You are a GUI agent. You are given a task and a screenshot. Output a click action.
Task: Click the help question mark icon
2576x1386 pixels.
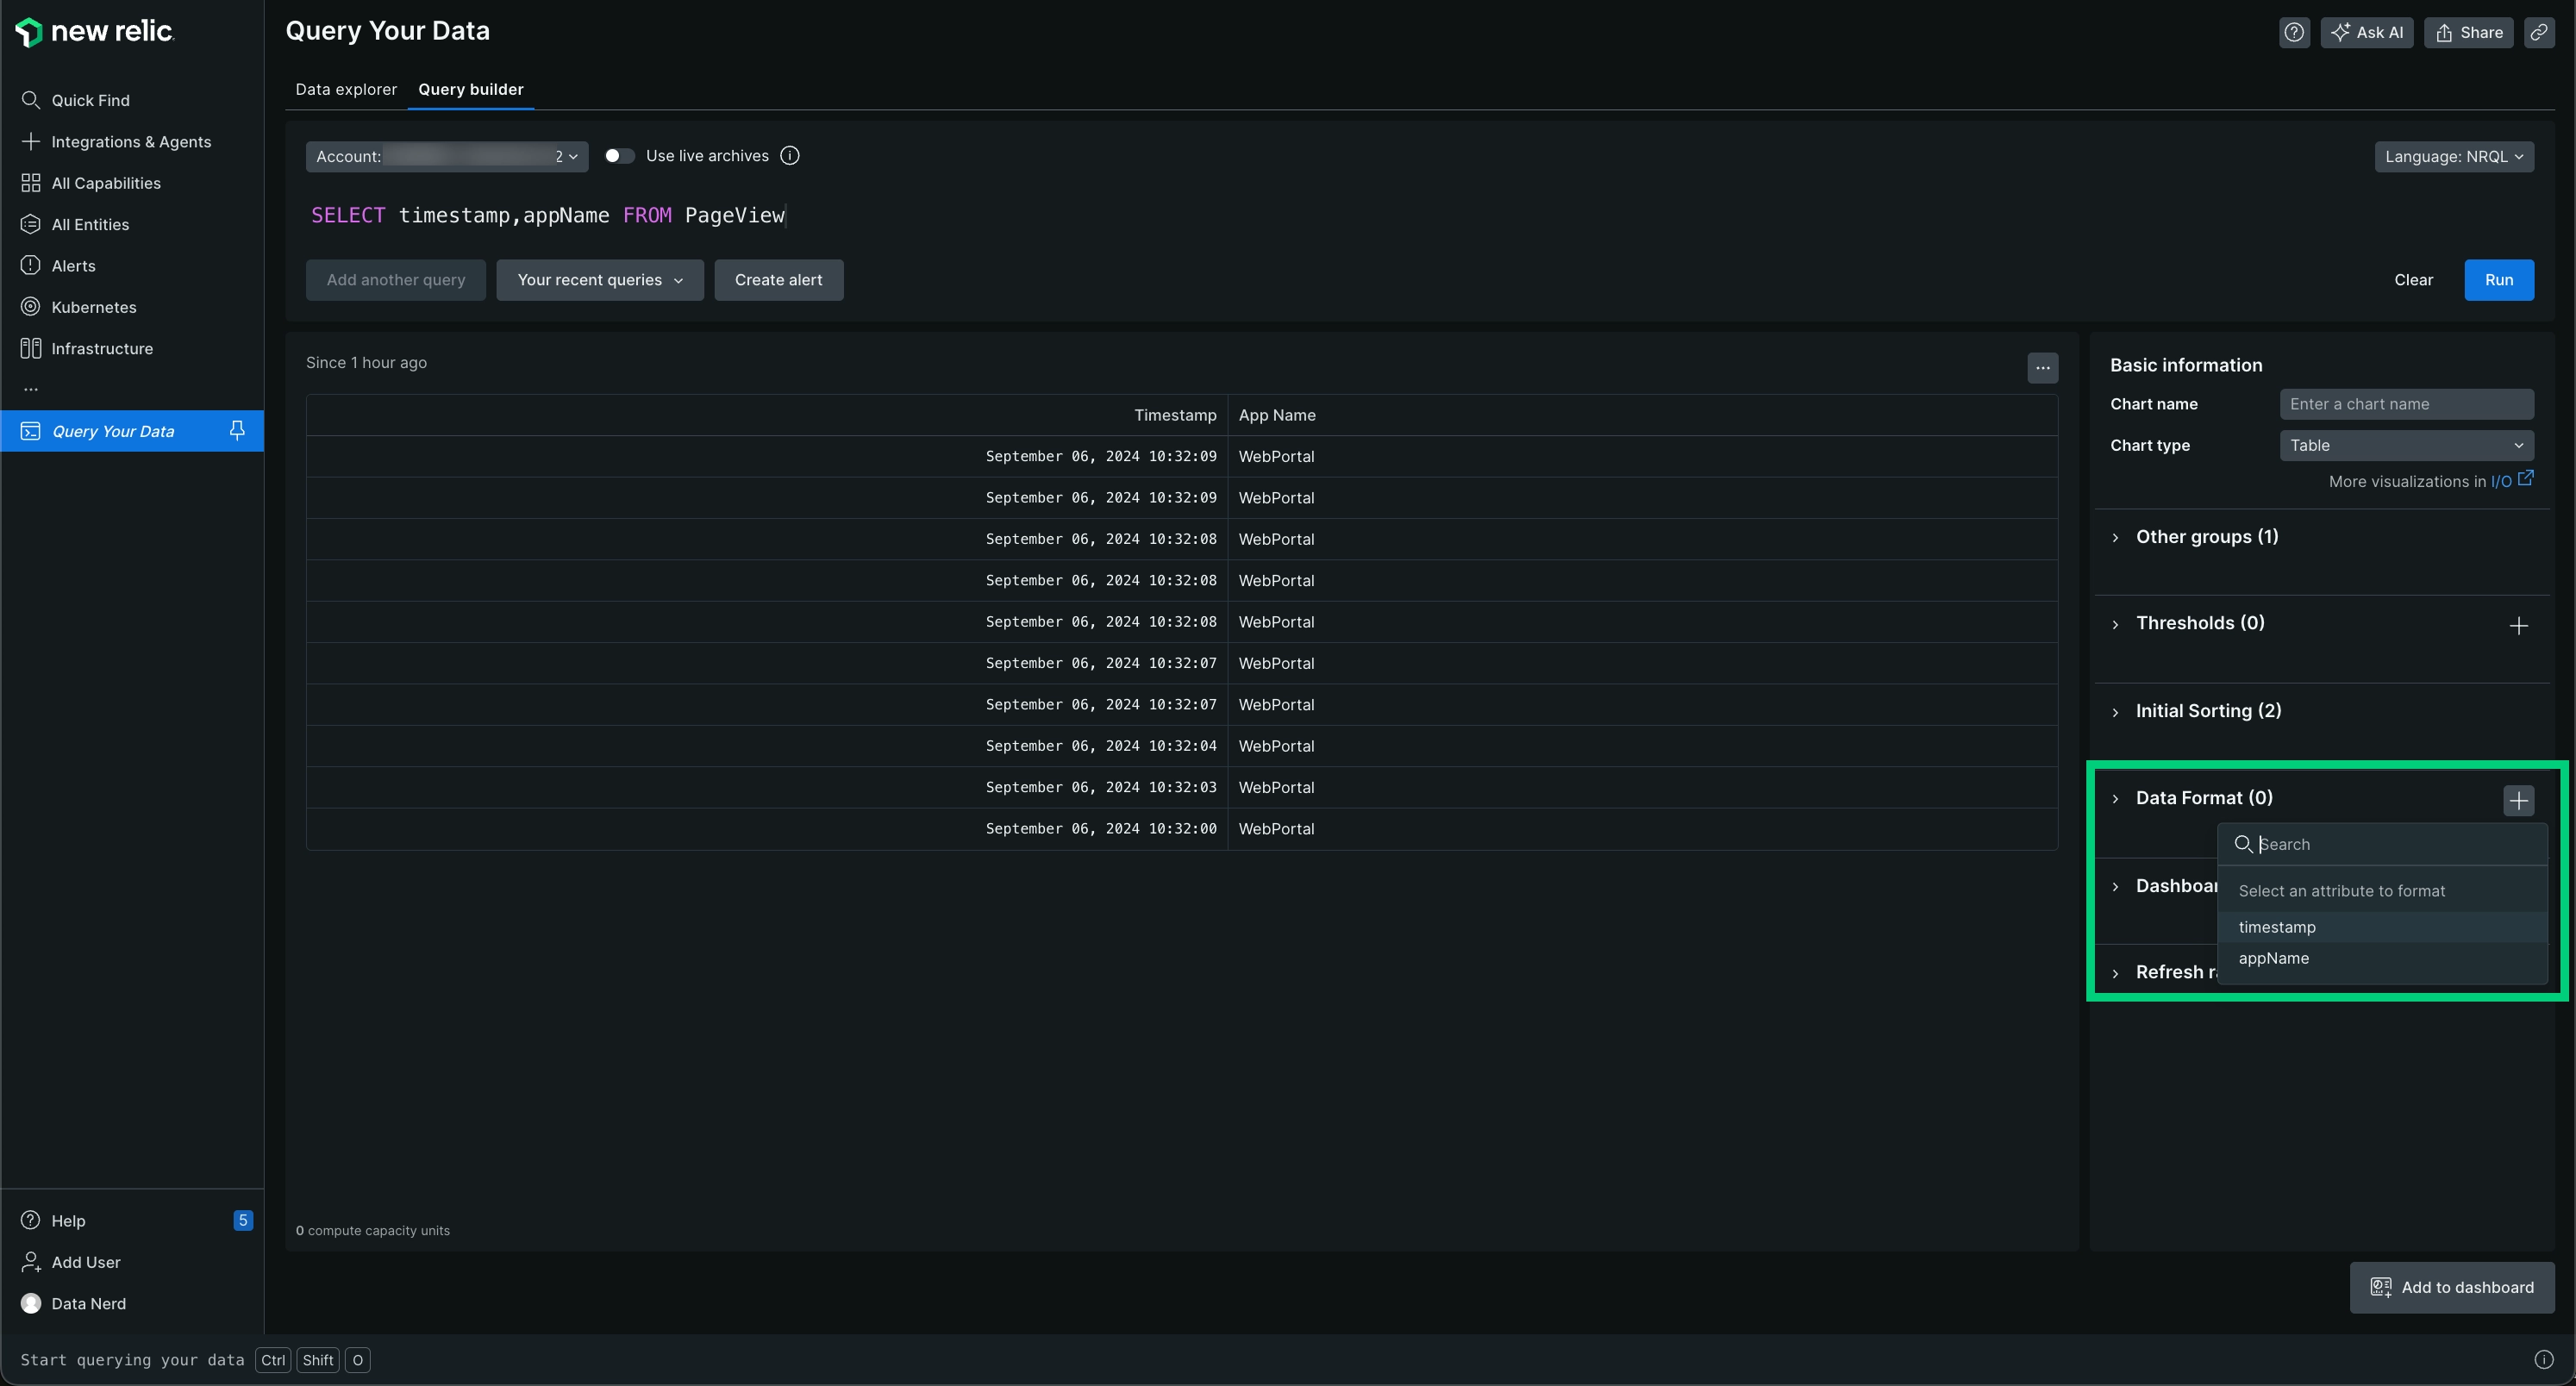[2294, 31]
